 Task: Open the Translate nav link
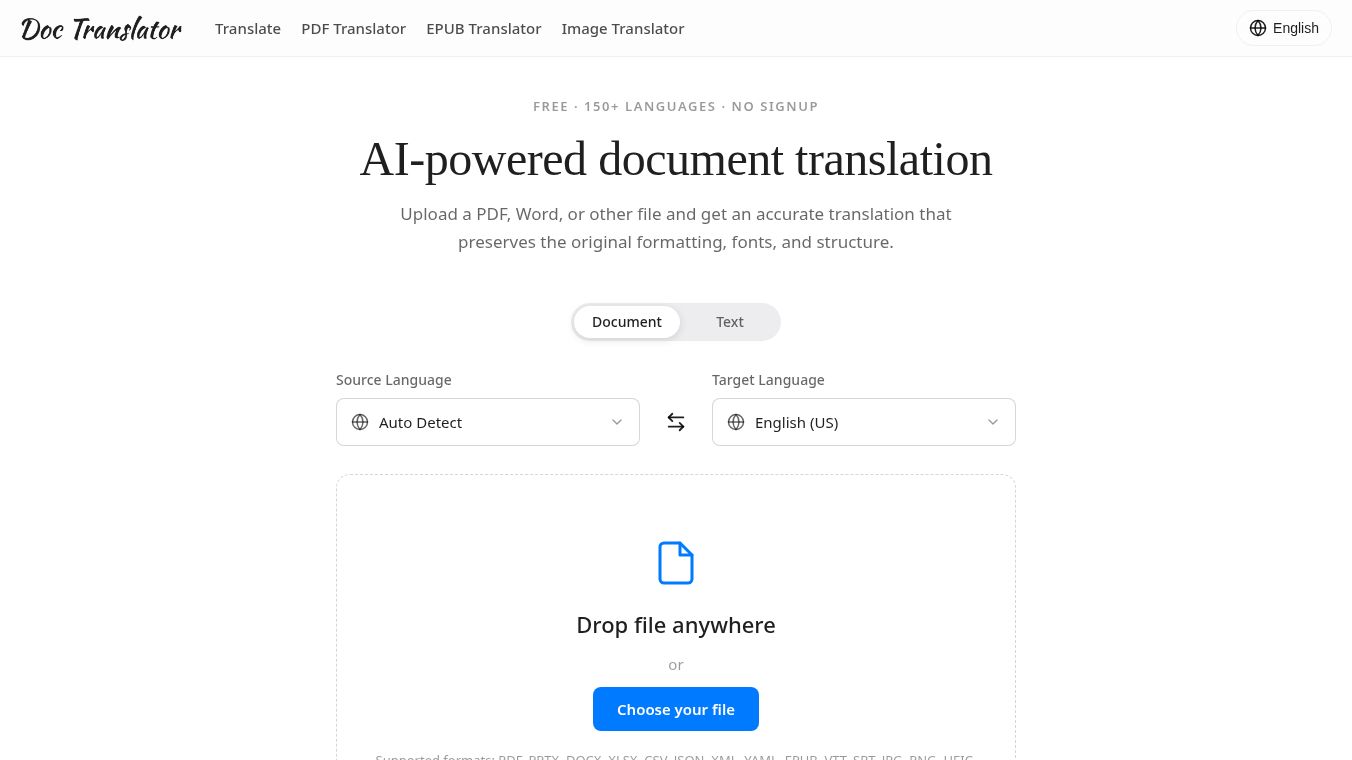[x=248, y=29]
